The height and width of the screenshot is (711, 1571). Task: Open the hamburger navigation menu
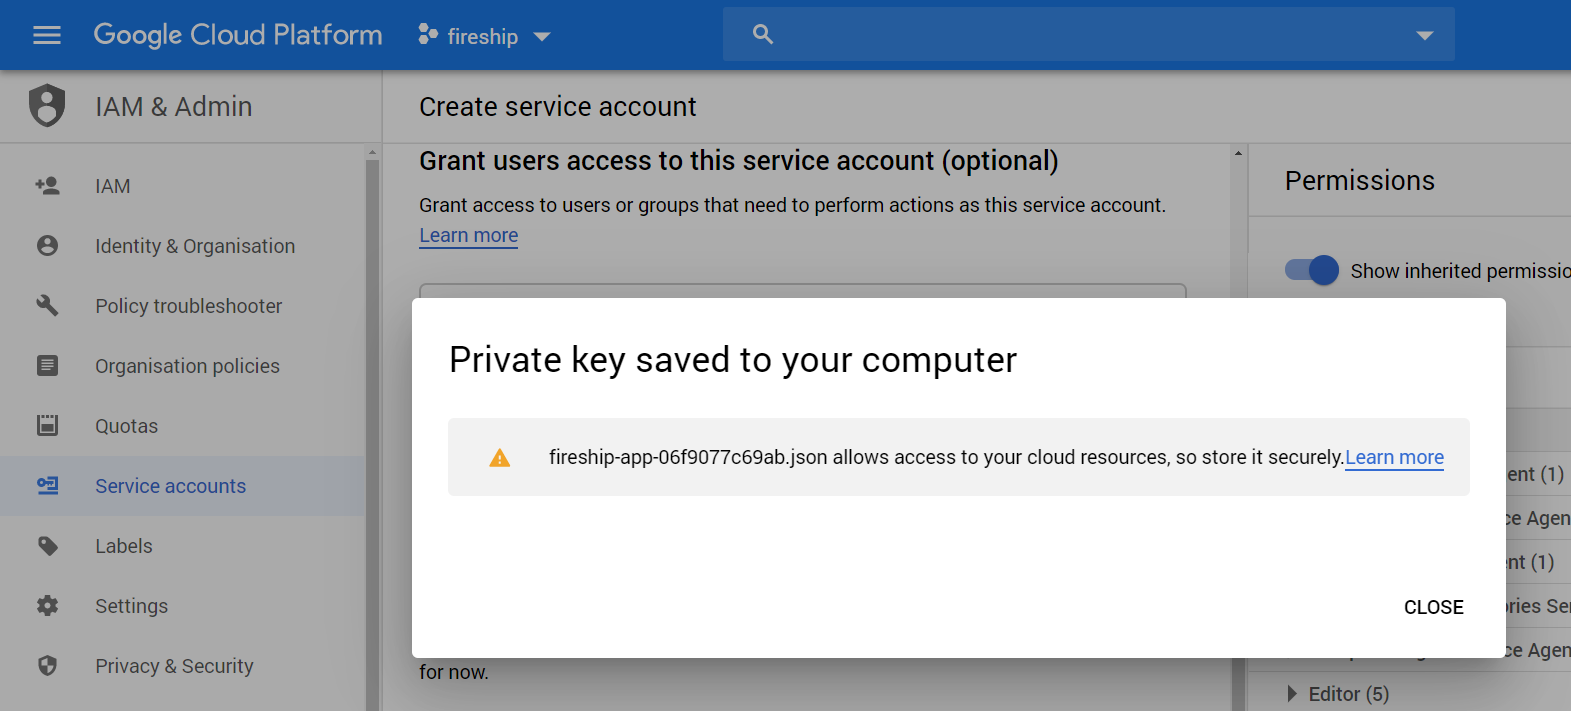pos(47,36)
